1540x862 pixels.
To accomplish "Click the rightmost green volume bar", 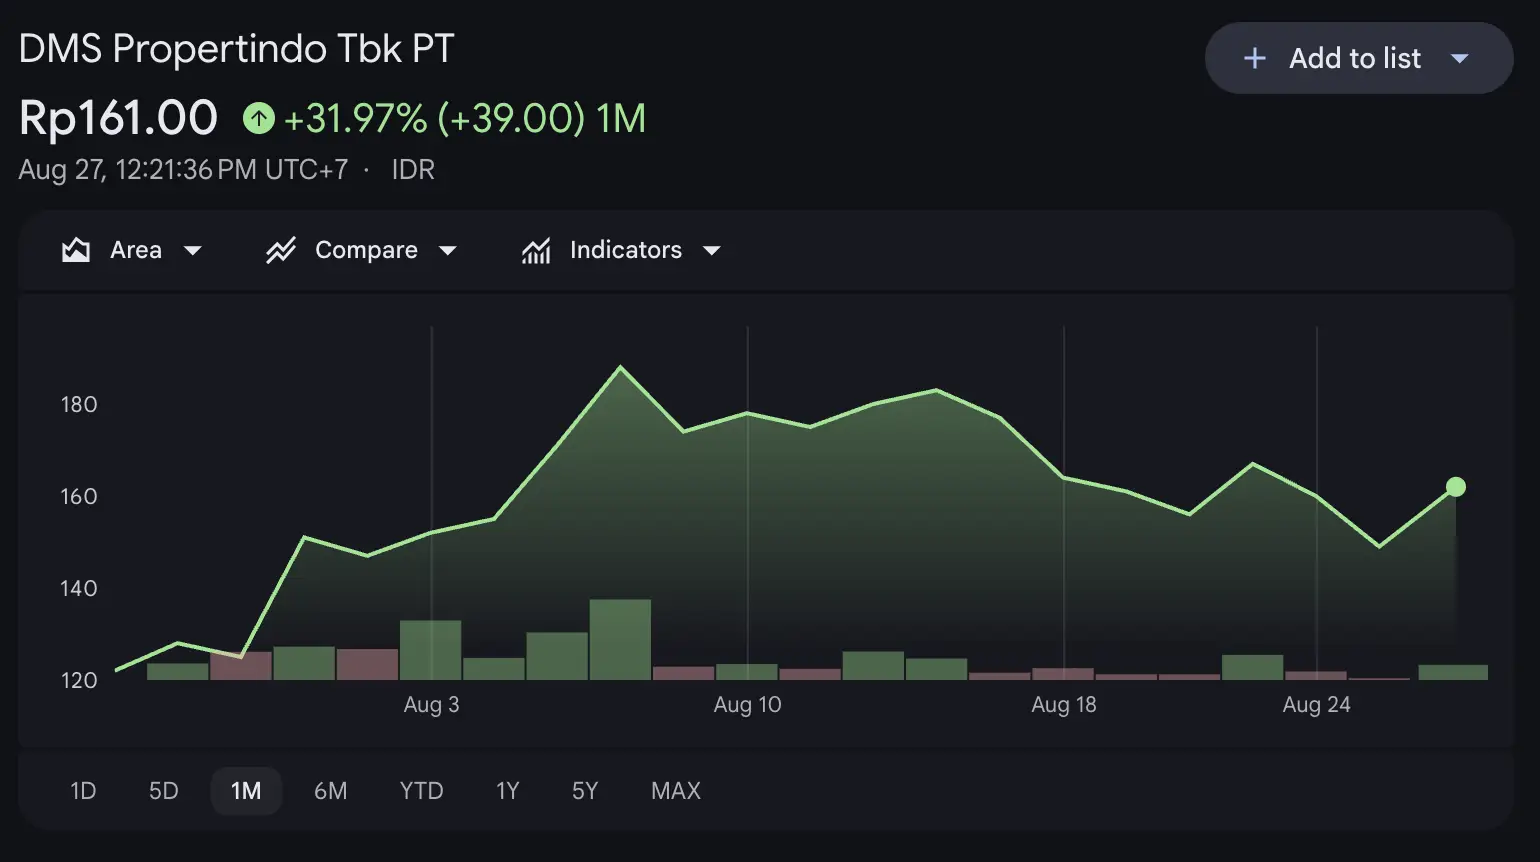I will point(1453,673).
